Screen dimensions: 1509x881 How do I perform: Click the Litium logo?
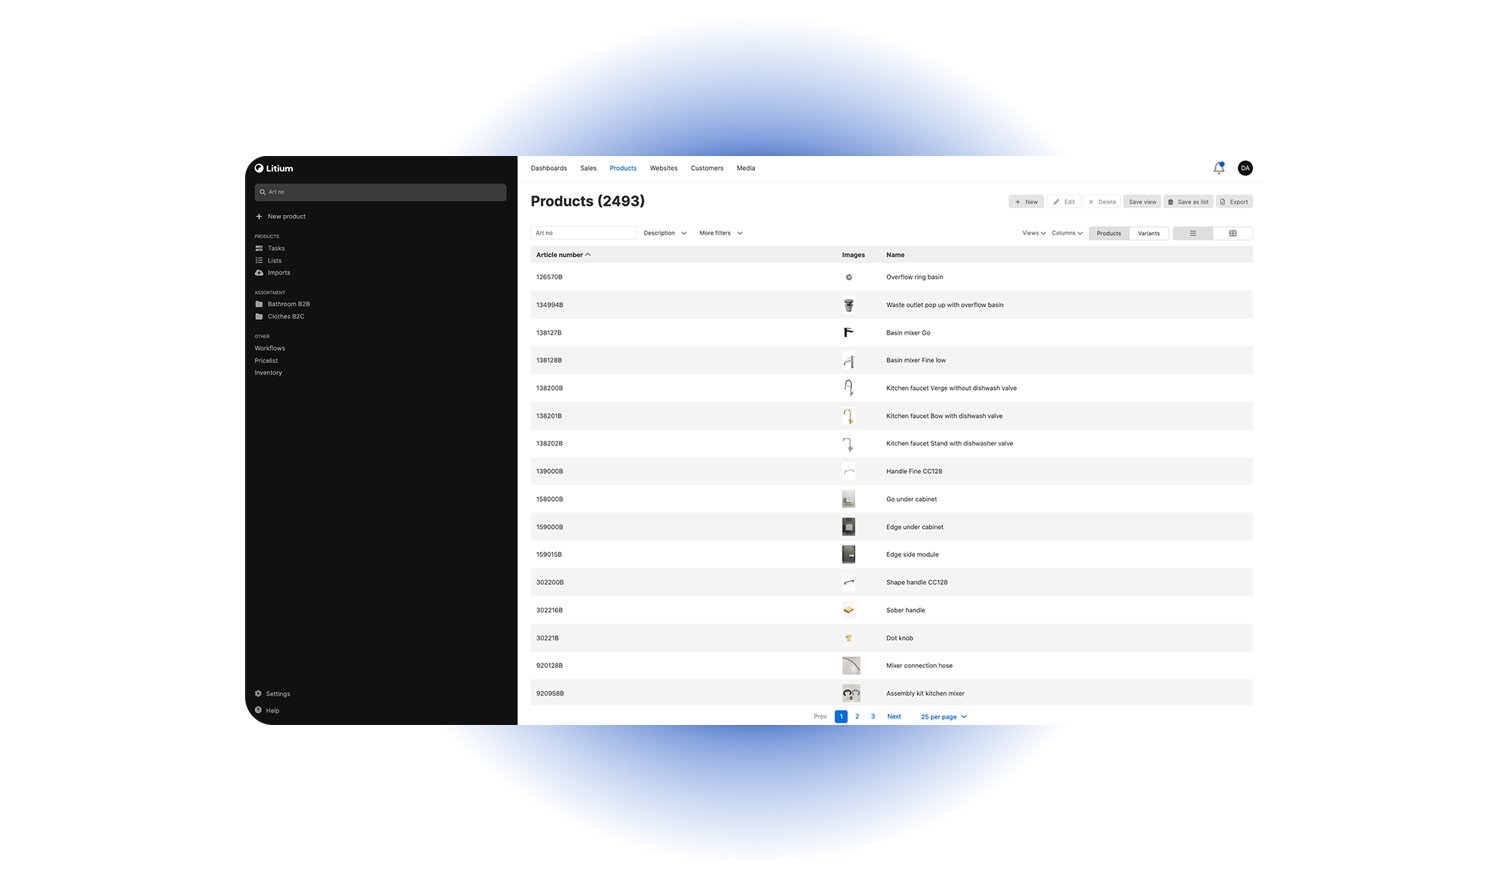pos(274,168)
